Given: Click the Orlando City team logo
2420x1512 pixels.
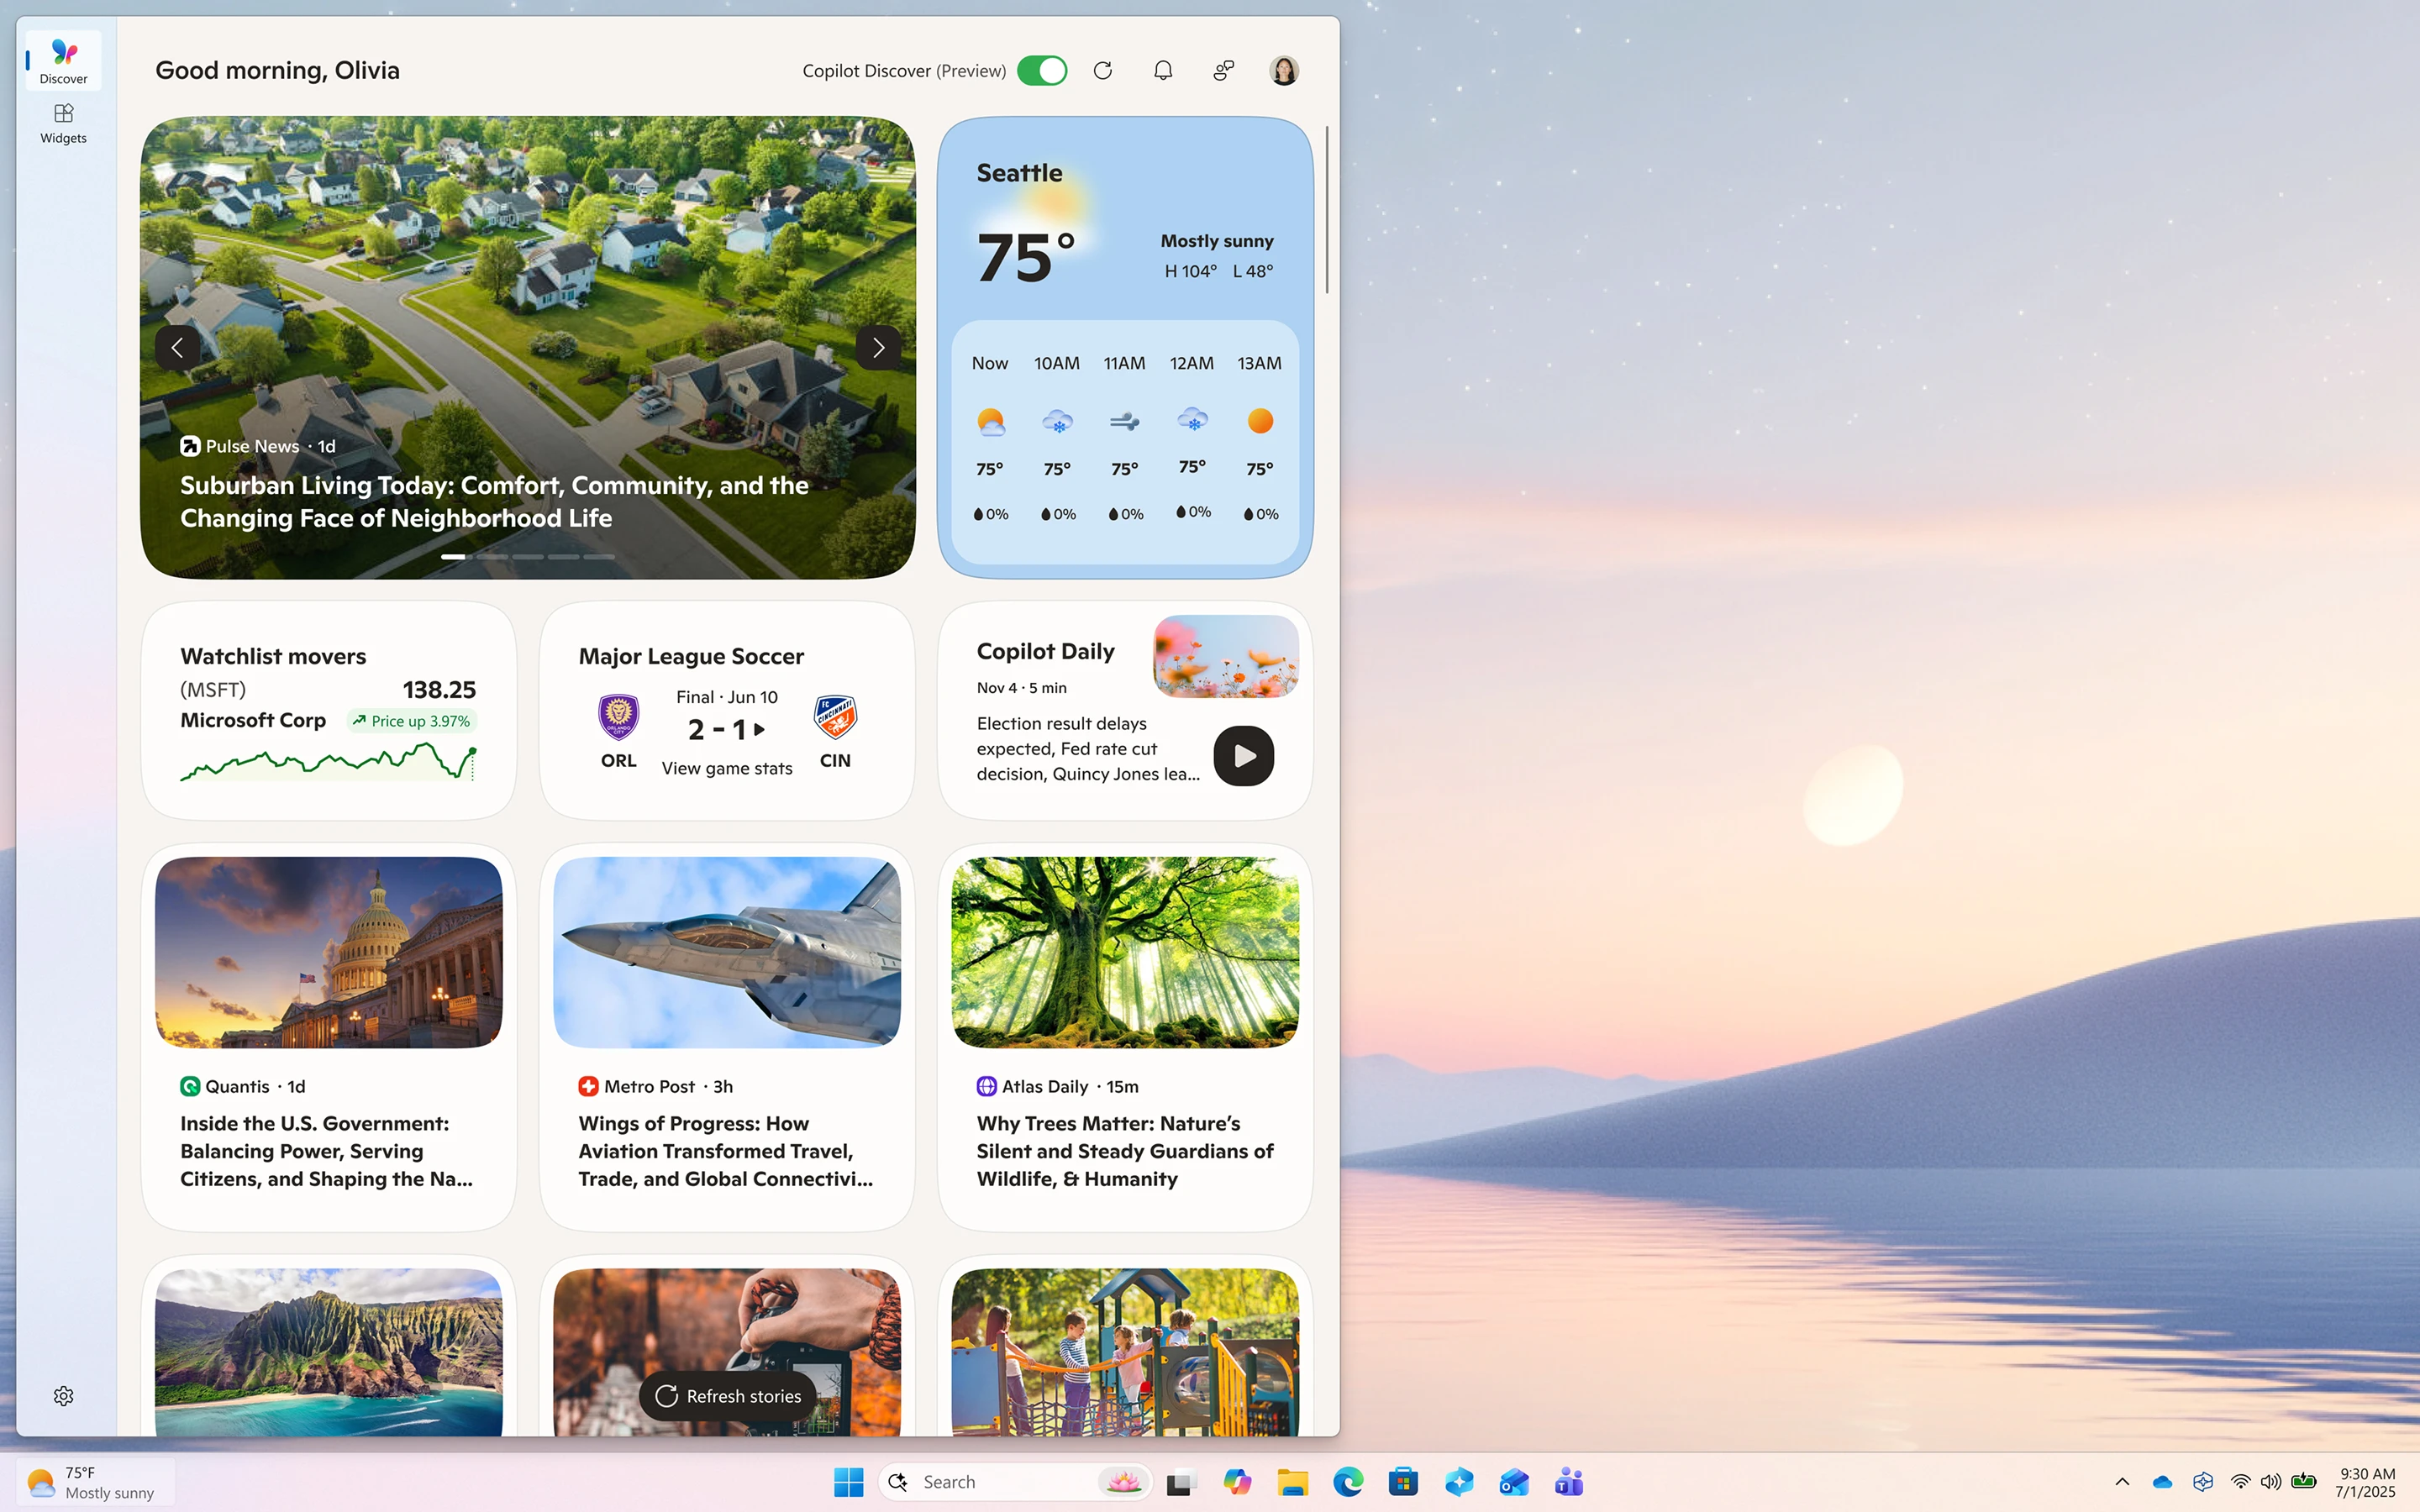Looking at the screenshot, I should point(618,716).
